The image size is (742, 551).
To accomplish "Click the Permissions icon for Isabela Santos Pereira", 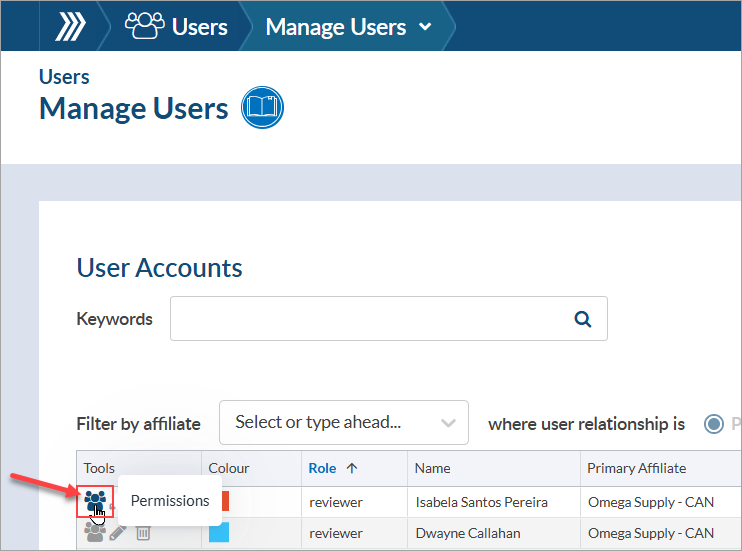I will click(95, 500).
